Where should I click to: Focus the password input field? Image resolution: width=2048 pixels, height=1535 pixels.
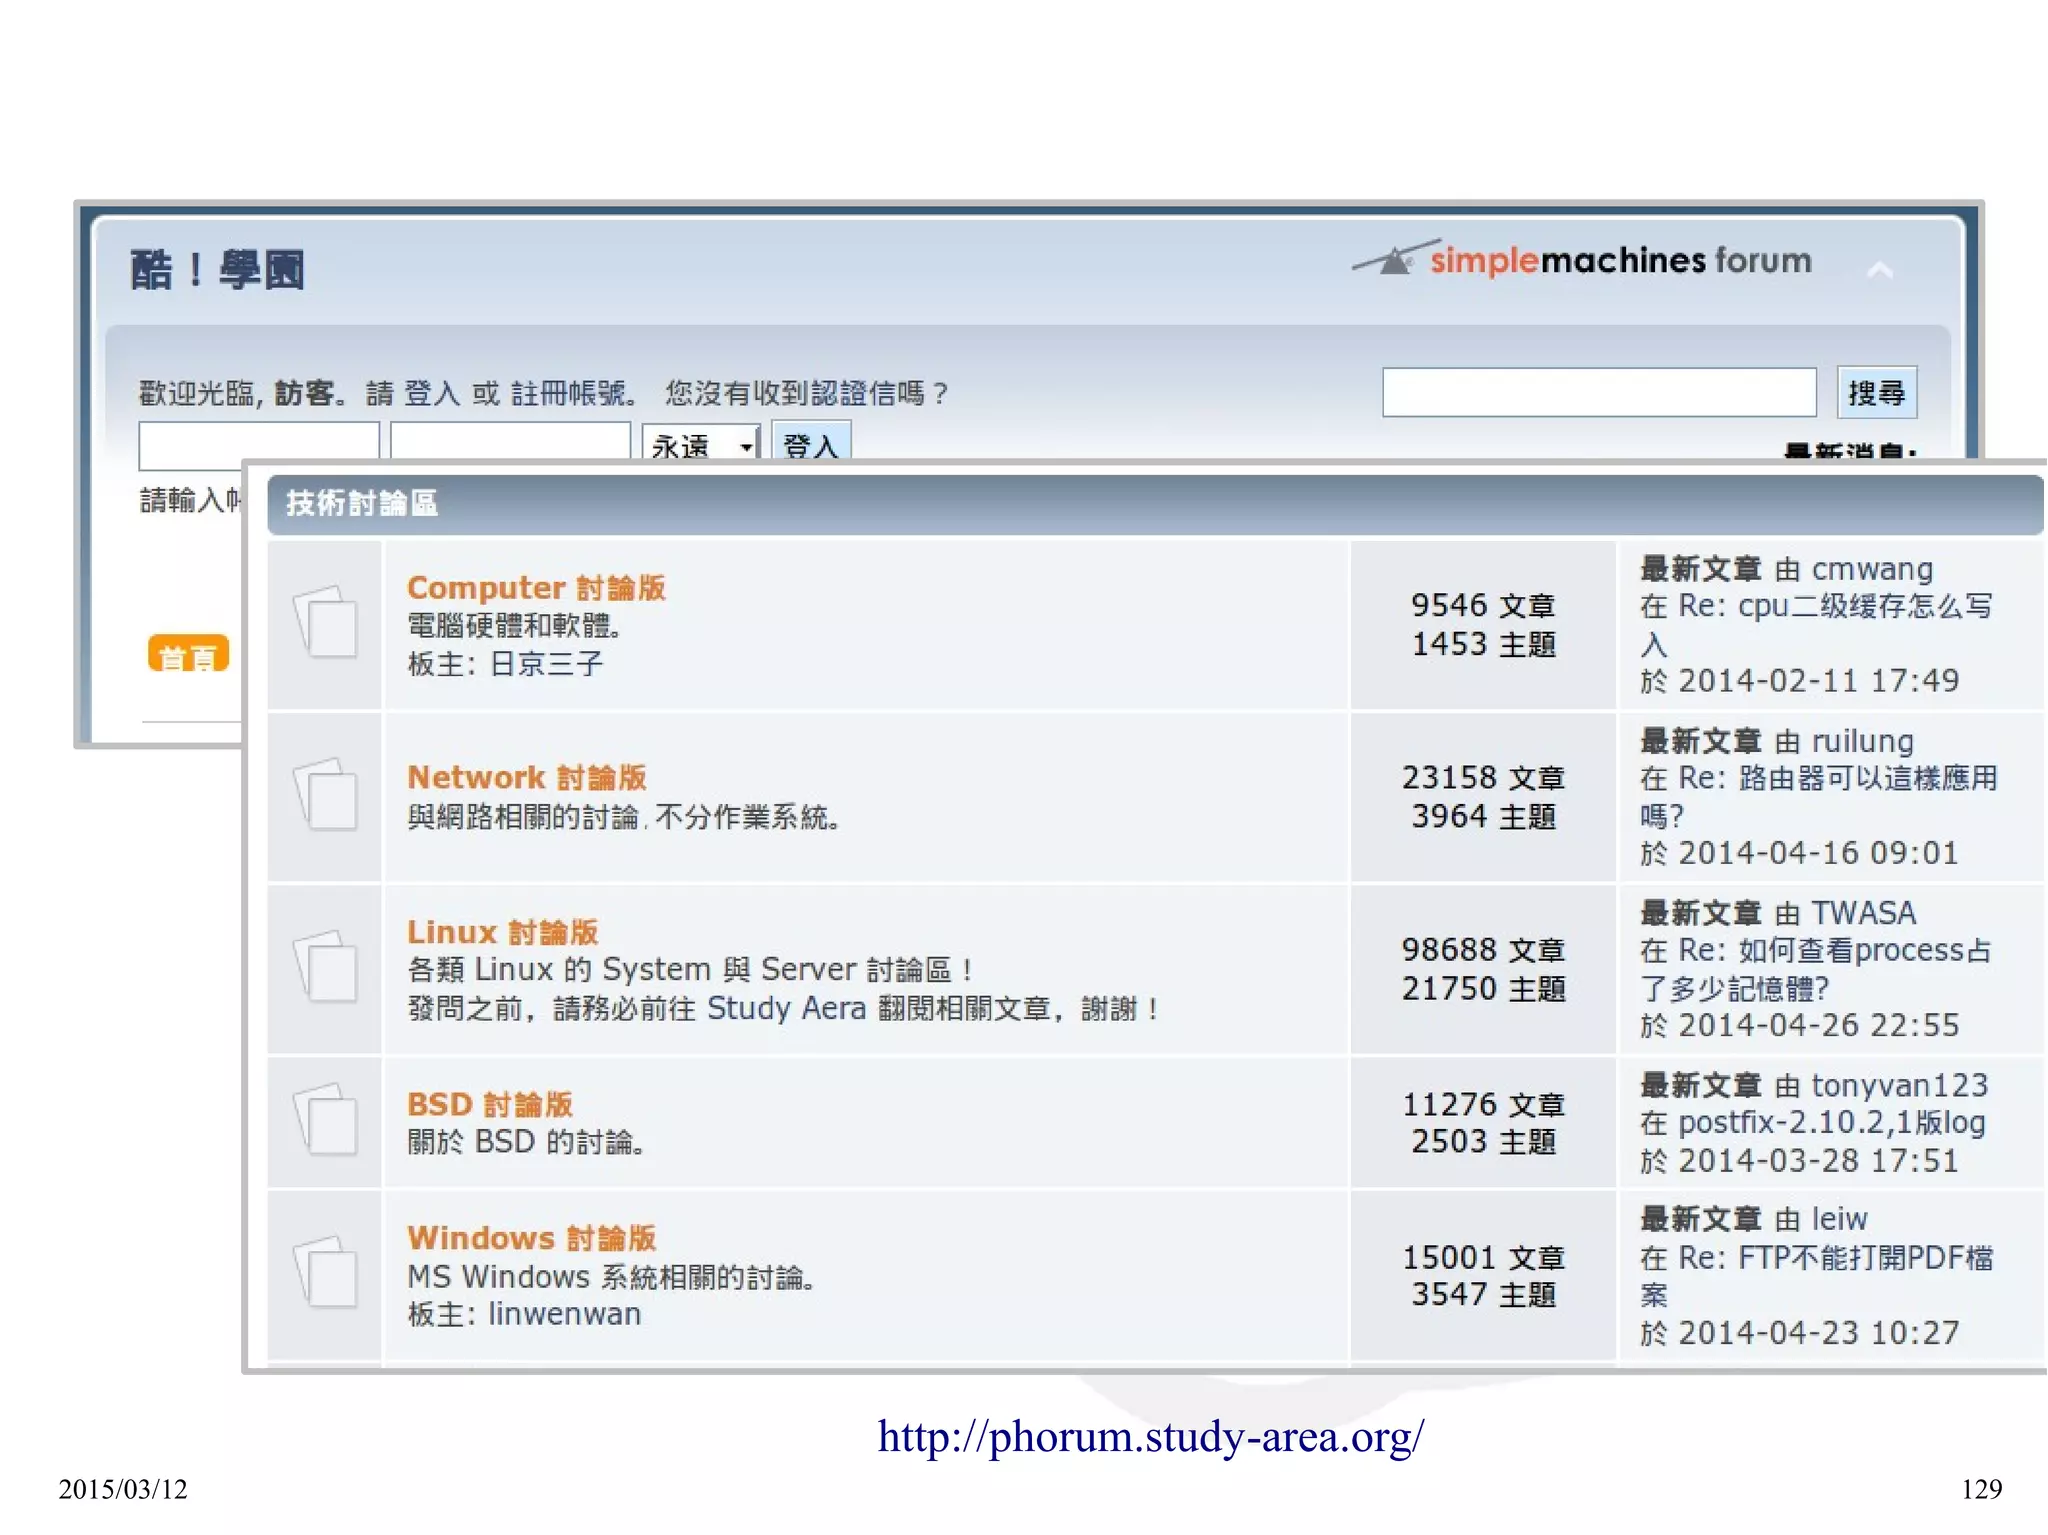(509, 443)
